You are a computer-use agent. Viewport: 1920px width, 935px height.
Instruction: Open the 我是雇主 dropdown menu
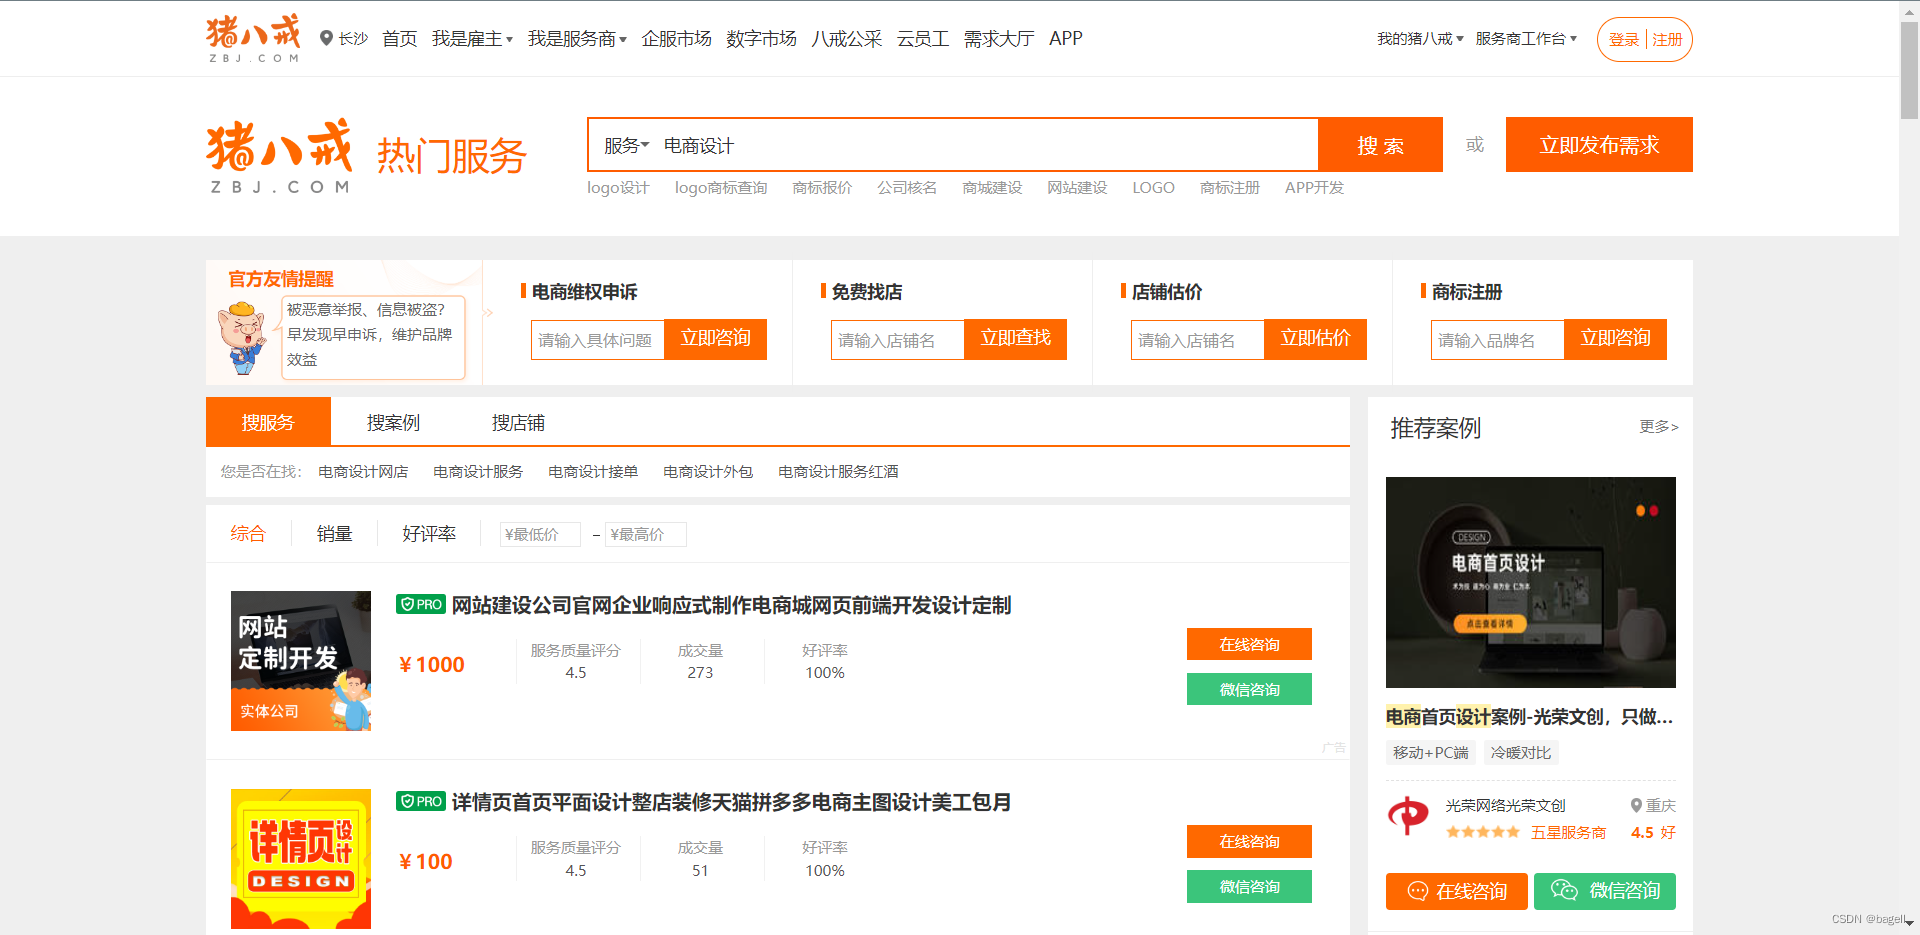pyautogui.click(x=472, y=38)
